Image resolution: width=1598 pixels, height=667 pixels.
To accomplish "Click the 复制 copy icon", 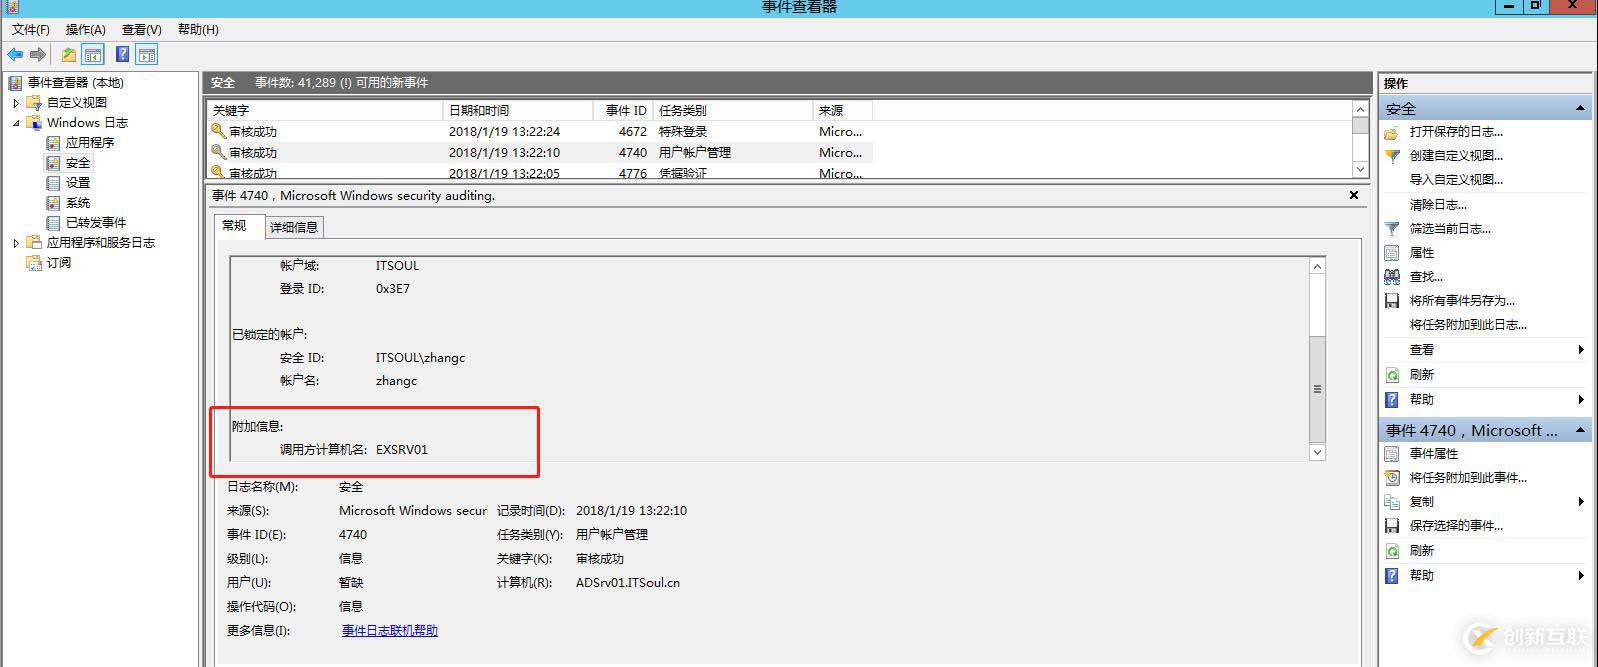I will pyautogui.click(x=1392, y=502).
